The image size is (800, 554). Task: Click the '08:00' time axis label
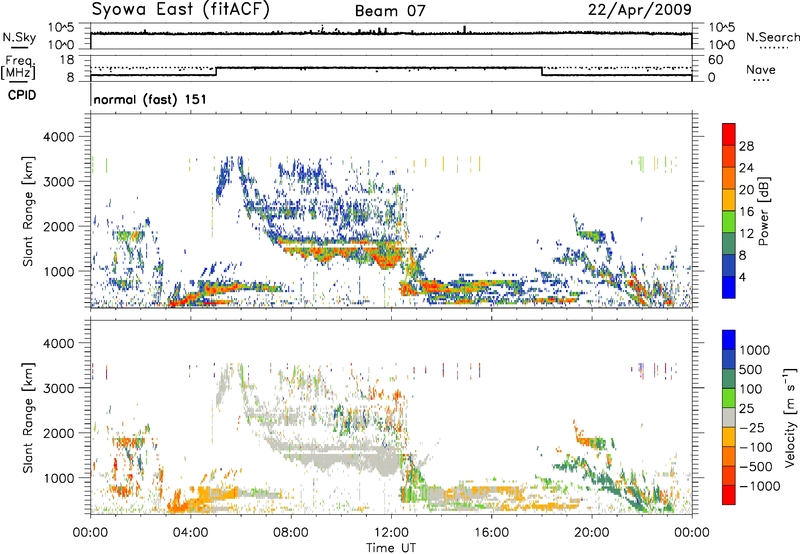point(291,533)
